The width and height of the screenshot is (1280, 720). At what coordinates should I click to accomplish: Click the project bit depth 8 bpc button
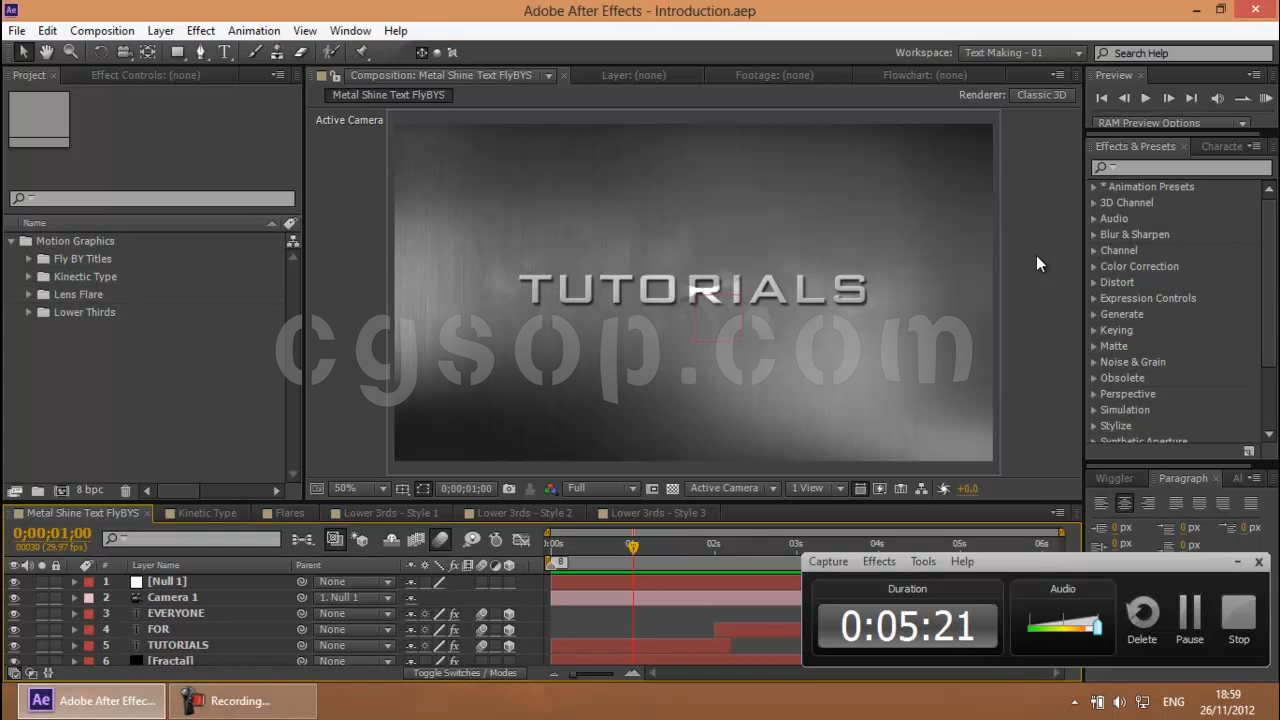[x=90, y=491]
